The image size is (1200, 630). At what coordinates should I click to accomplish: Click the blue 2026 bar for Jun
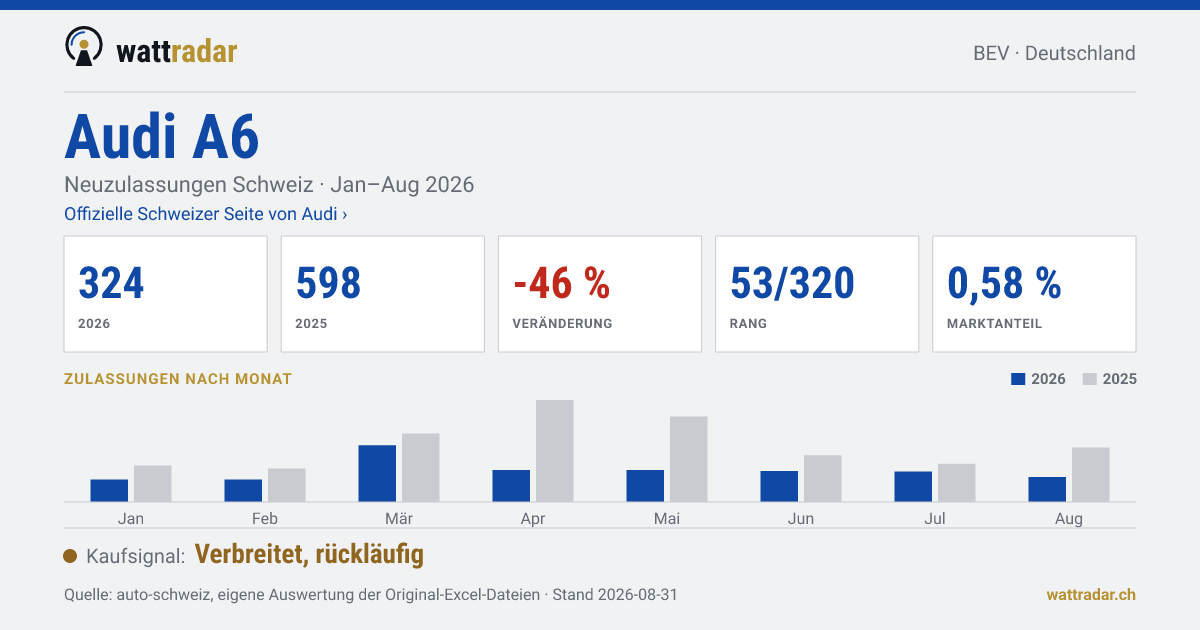[x=779, y=486]
